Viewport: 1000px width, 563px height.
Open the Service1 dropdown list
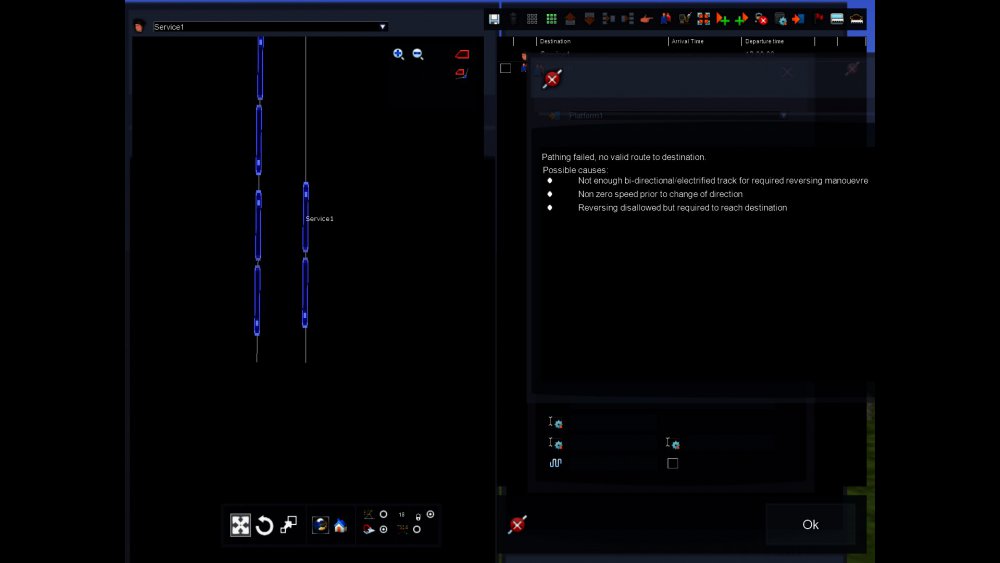click(382, 27)
